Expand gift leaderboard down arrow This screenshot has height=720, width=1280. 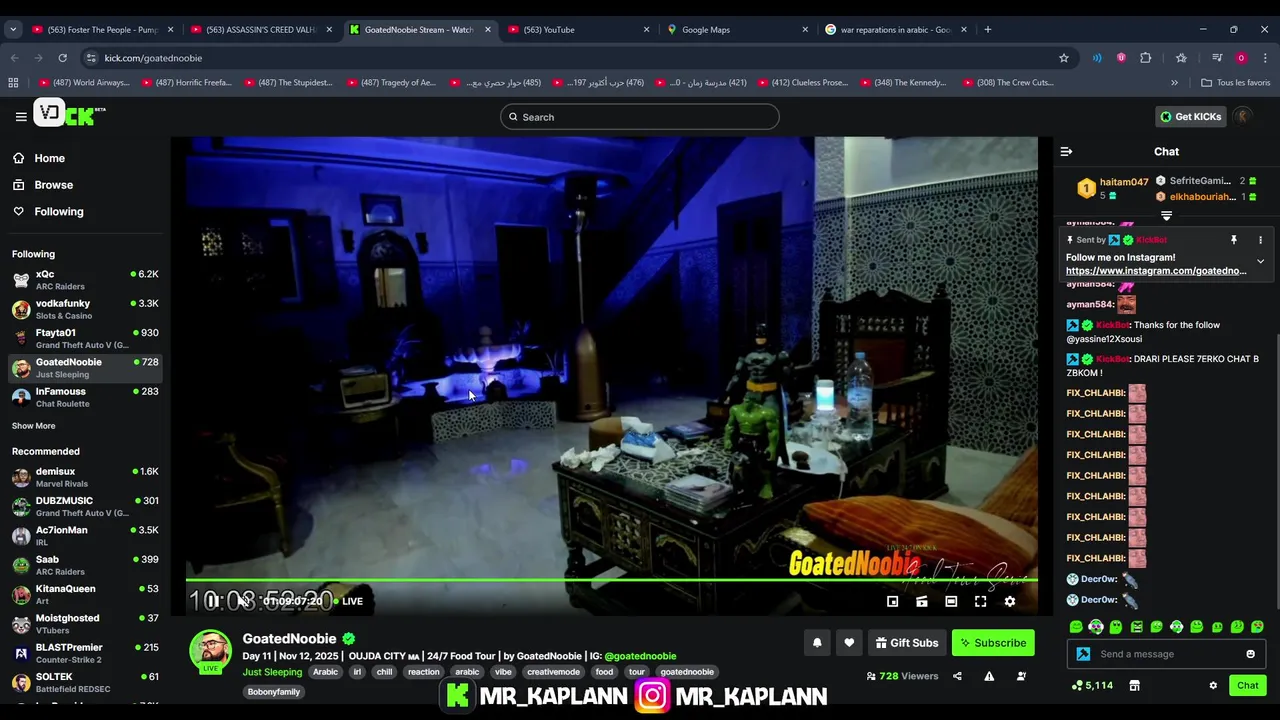coord(1166,216)
